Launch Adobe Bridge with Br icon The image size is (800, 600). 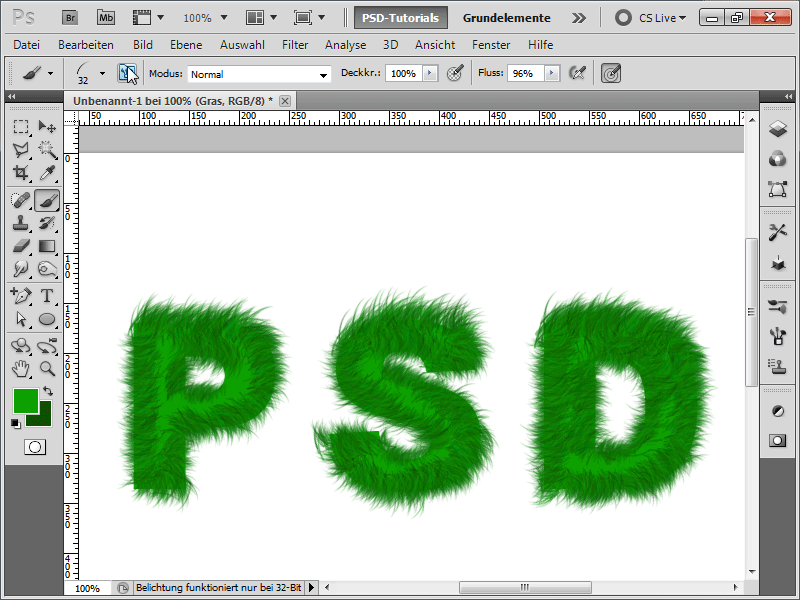click(70, 18)
